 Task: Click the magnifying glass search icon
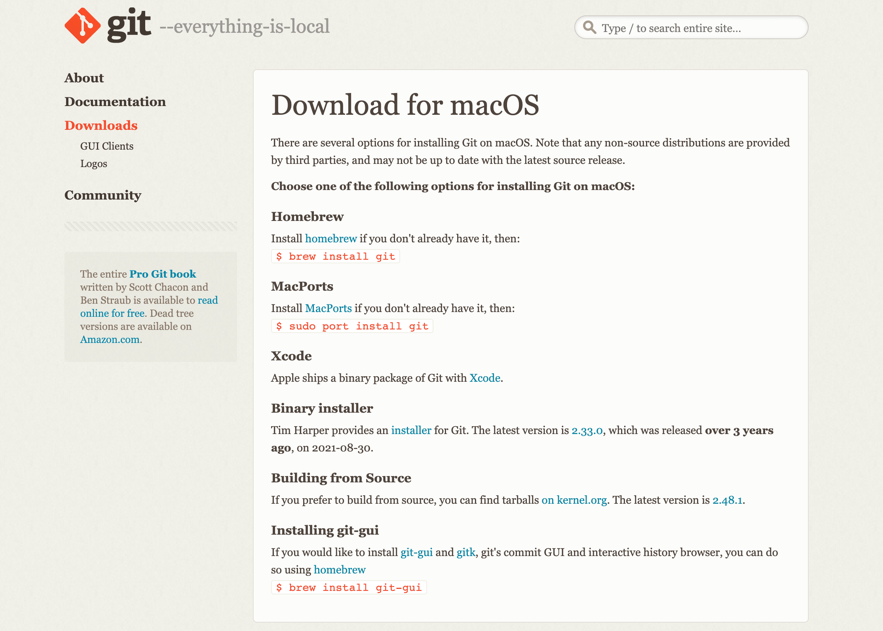point(589,27)
